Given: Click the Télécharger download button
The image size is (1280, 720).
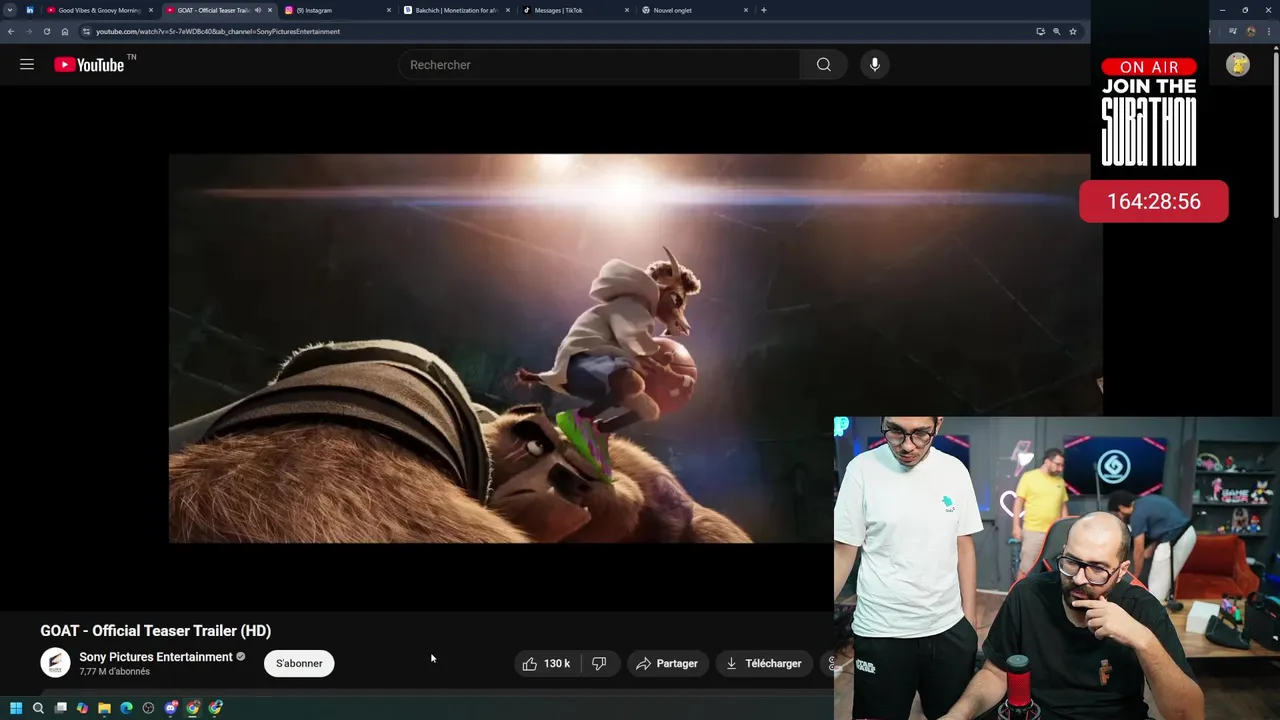Looking at the screenshot, I should pyautogui.click(x=764, y=664).
